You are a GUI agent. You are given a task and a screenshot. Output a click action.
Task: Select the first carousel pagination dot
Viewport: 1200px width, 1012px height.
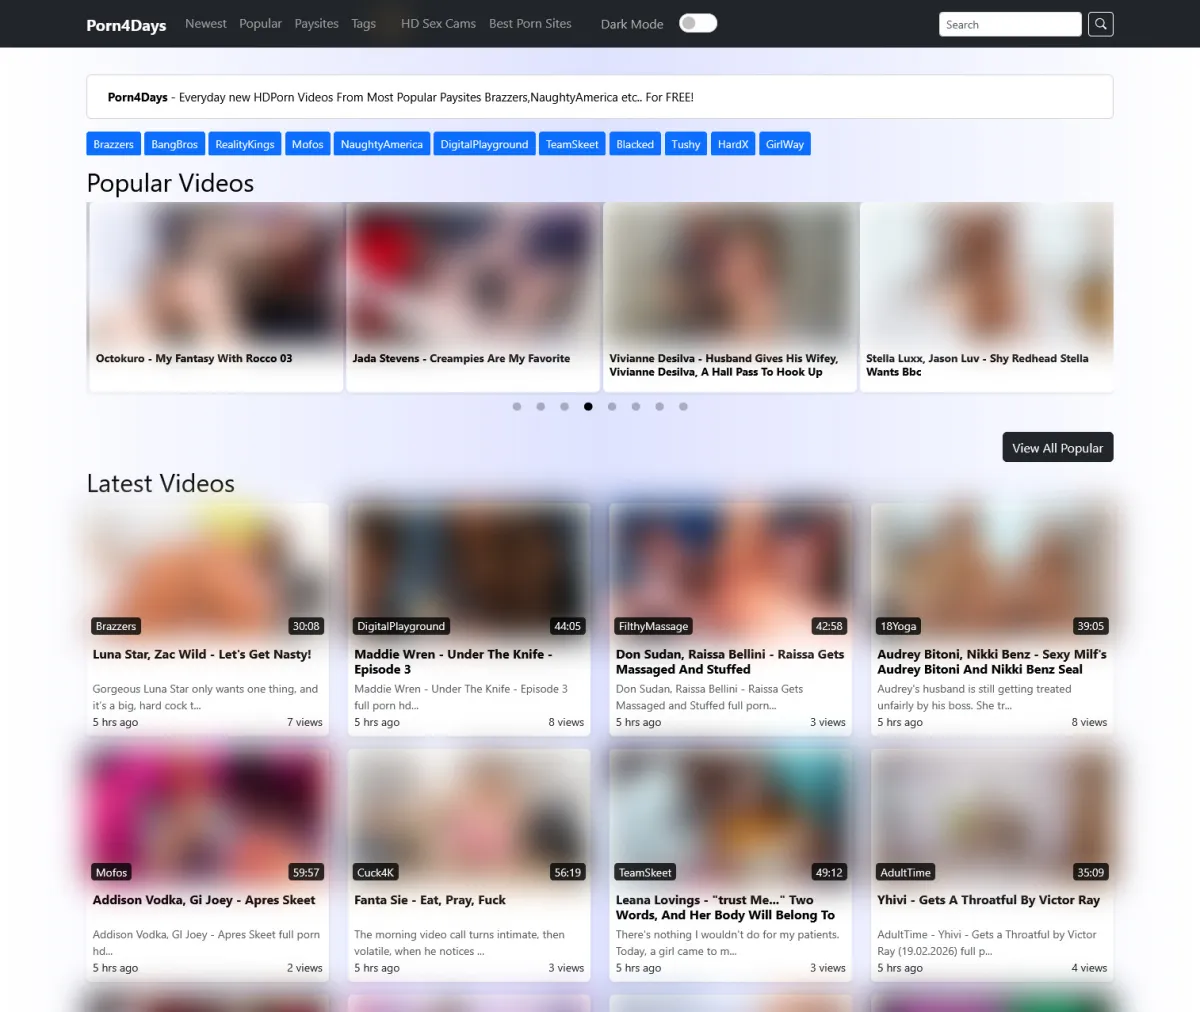point(517,407)
